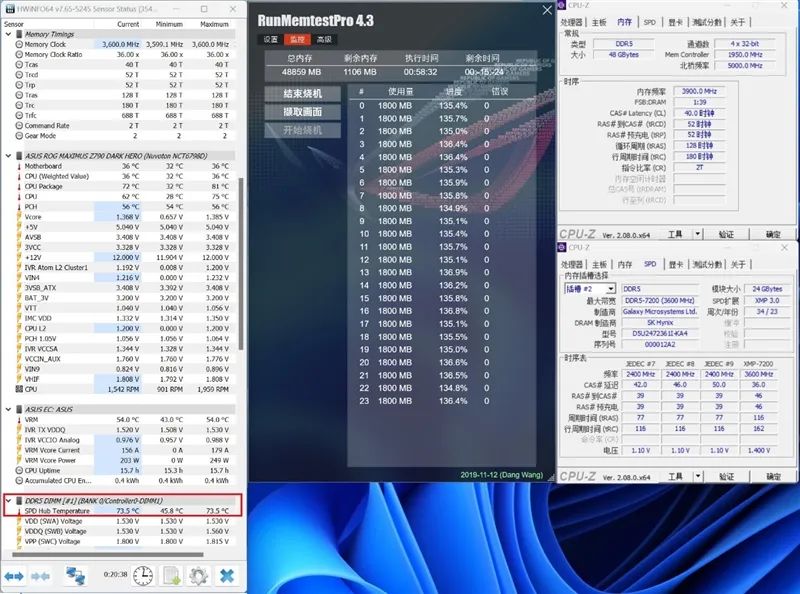The height and width of the screenshot is (594, 800).
Task: Select the SPD Hub Temperature row
Action: tap(122, 511)
